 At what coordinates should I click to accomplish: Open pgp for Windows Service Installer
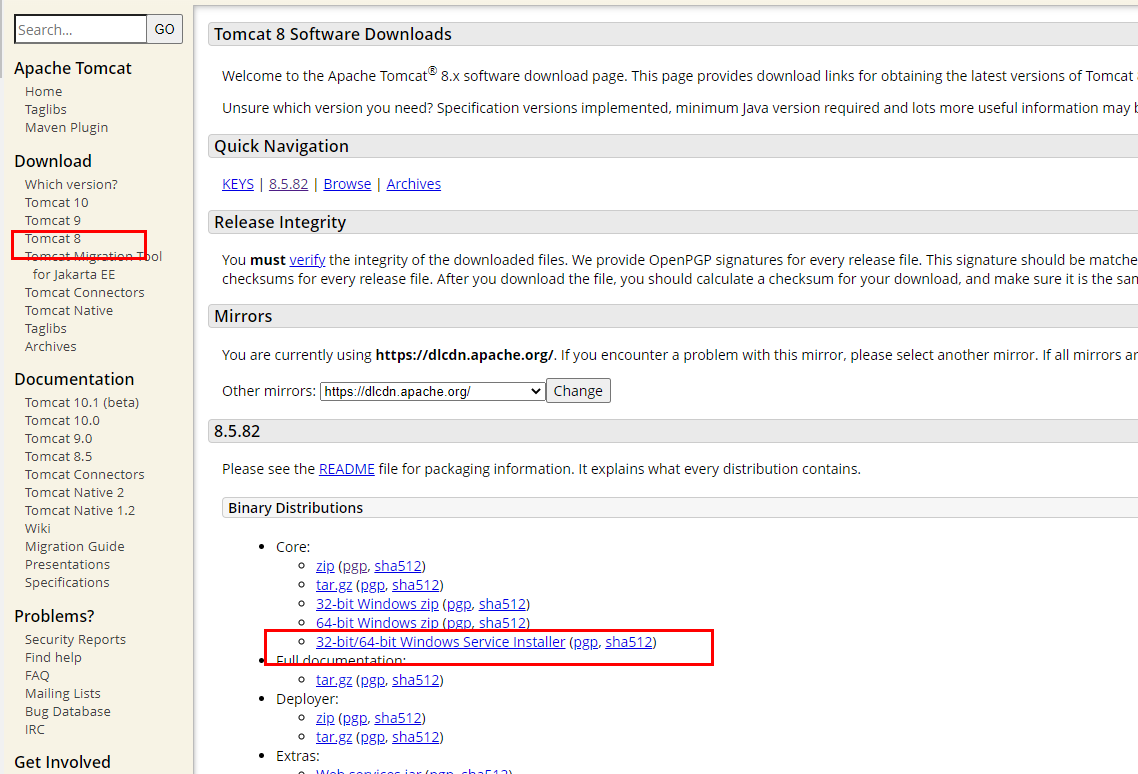point(586,642)
